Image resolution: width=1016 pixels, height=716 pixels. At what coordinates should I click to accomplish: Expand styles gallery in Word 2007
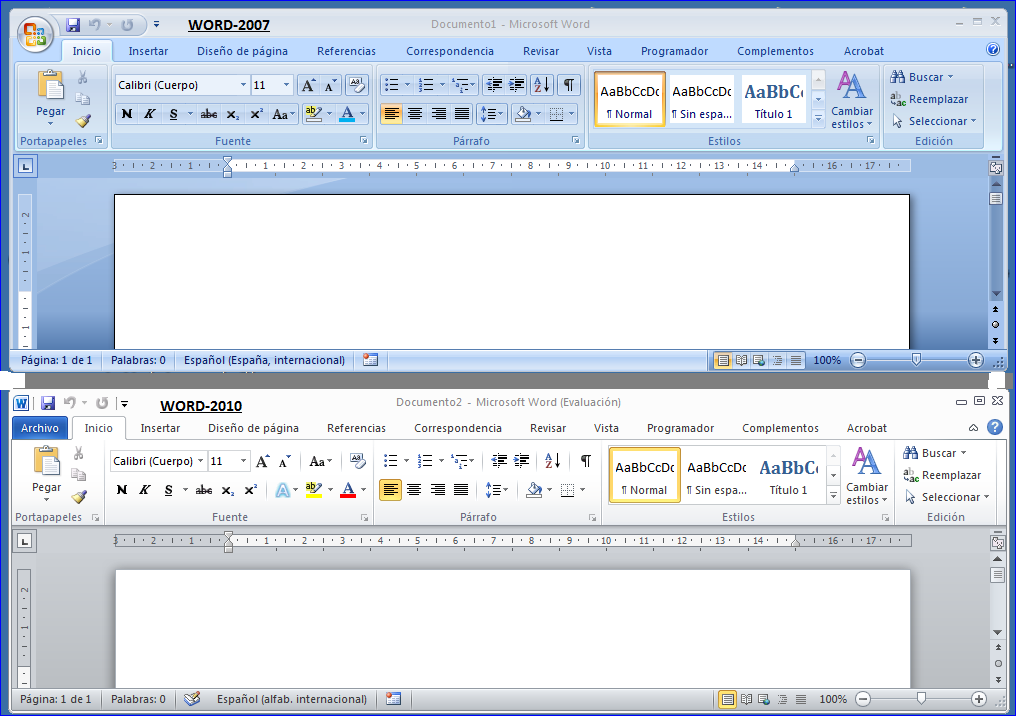pyautogui.click(x=818, y=118)
